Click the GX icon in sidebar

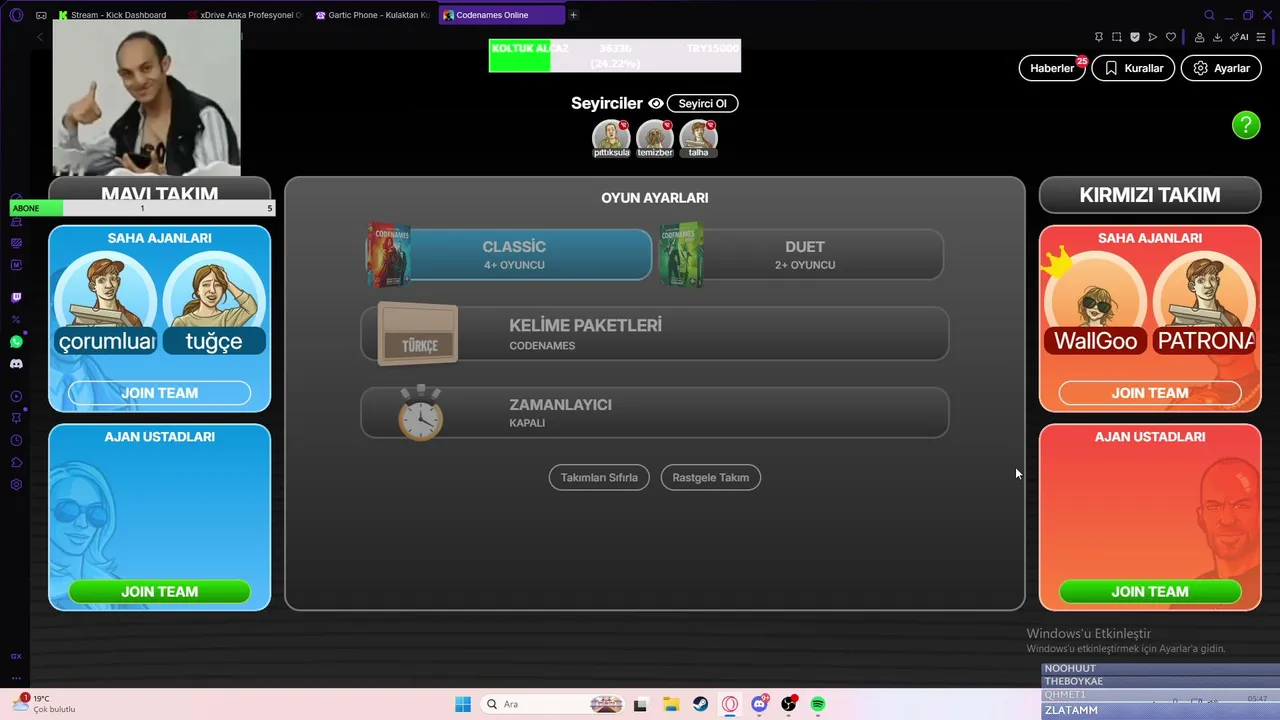click(x=16, y=656)
